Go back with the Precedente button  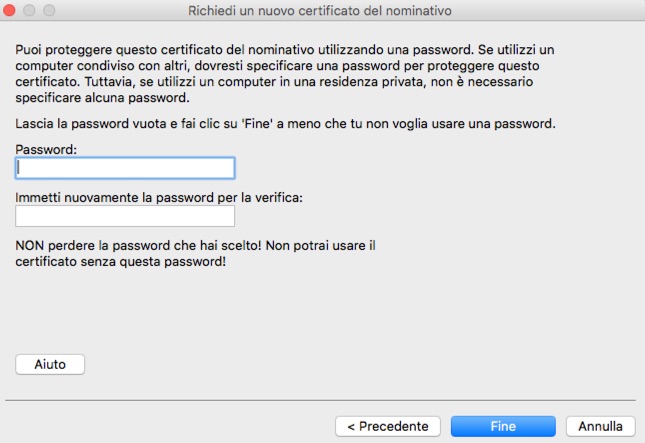point(387,426)
